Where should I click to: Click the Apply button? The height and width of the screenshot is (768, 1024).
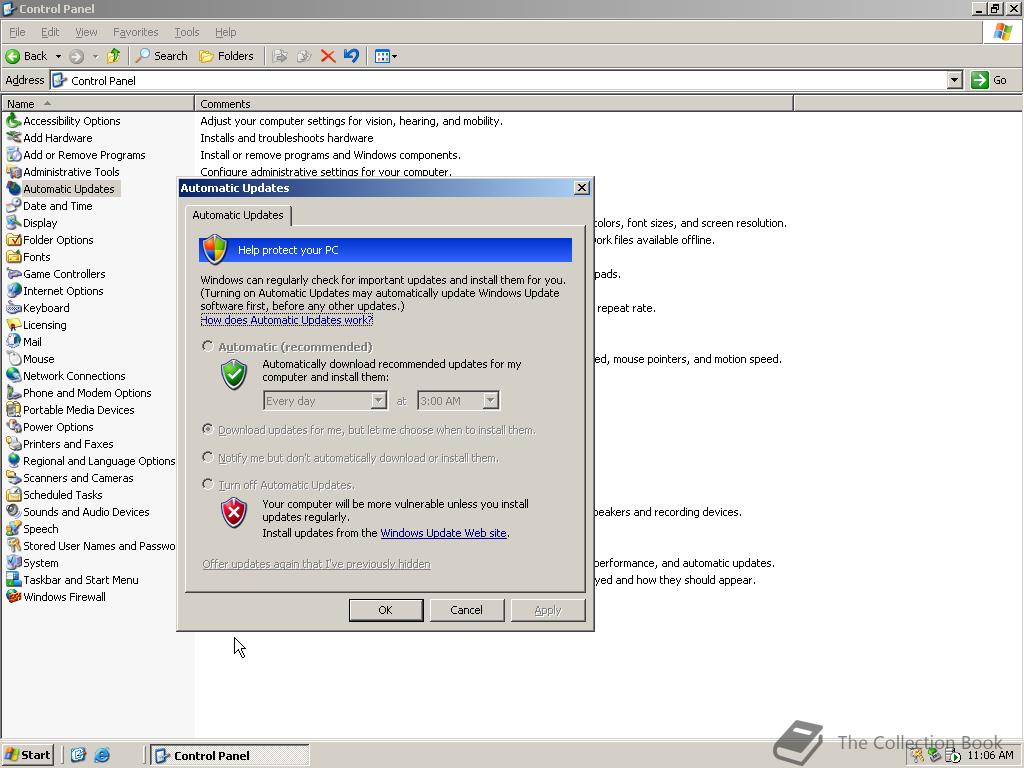547,610
